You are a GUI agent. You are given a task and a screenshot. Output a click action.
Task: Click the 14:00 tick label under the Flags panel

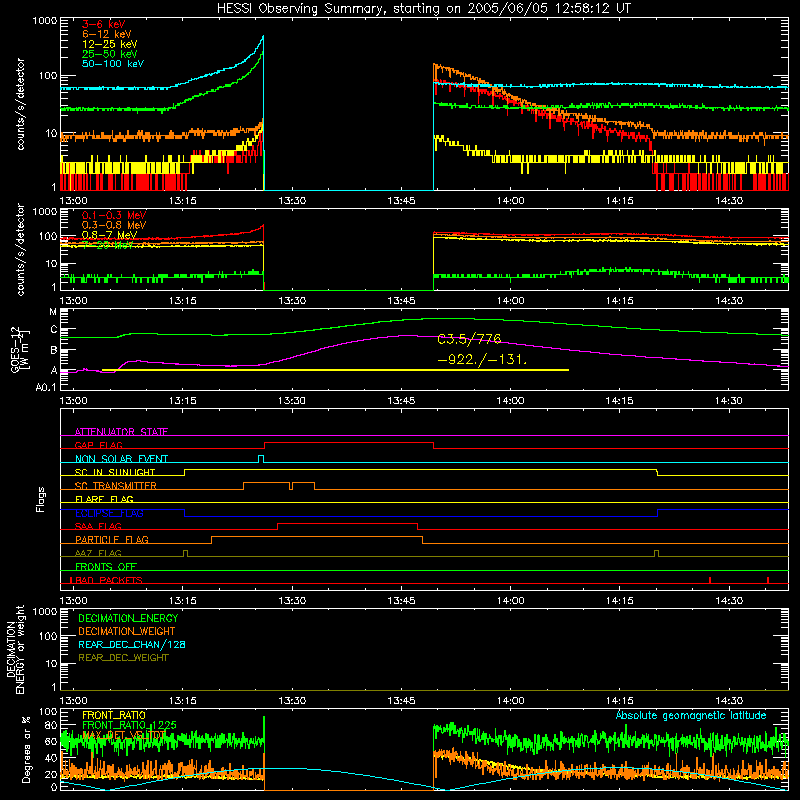point(510,601)
